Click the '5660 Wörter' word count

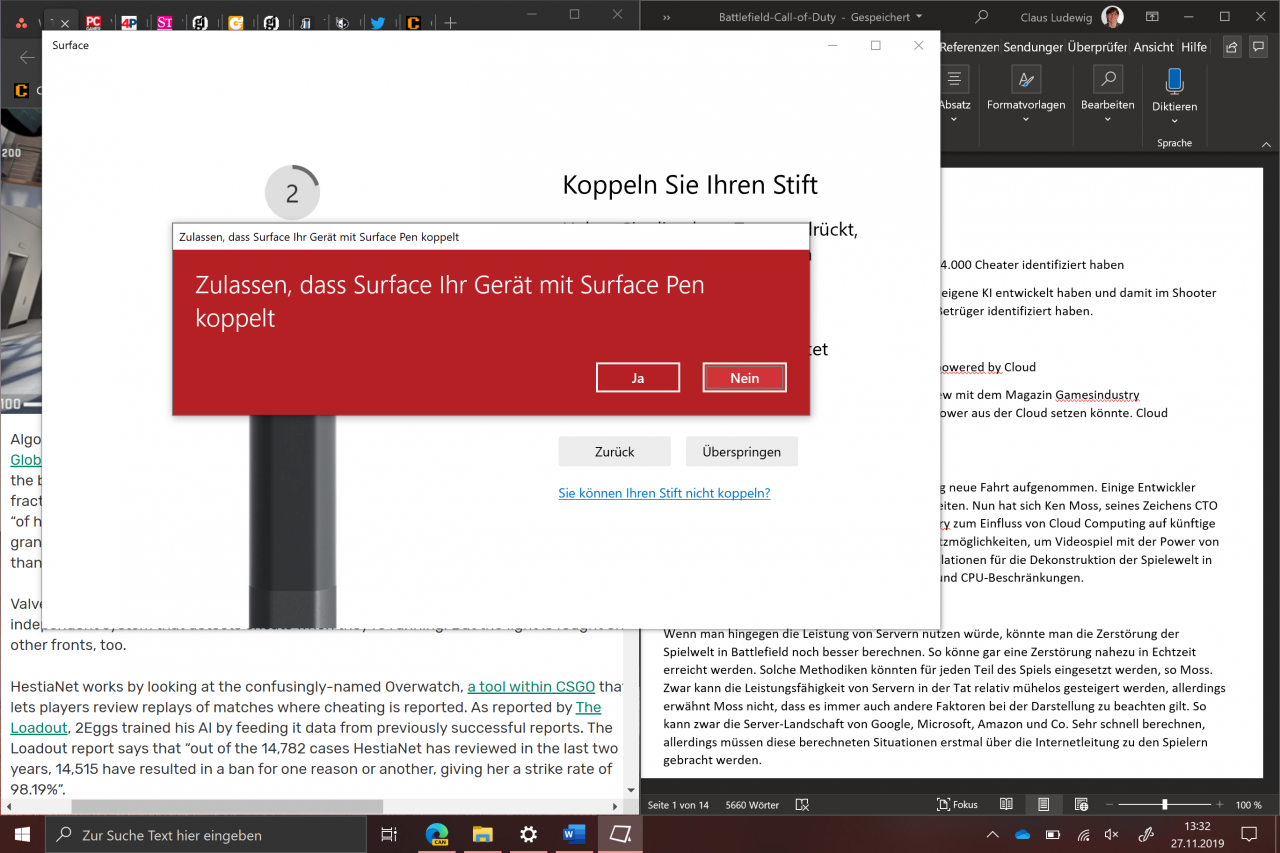click(x=750, y=805)
